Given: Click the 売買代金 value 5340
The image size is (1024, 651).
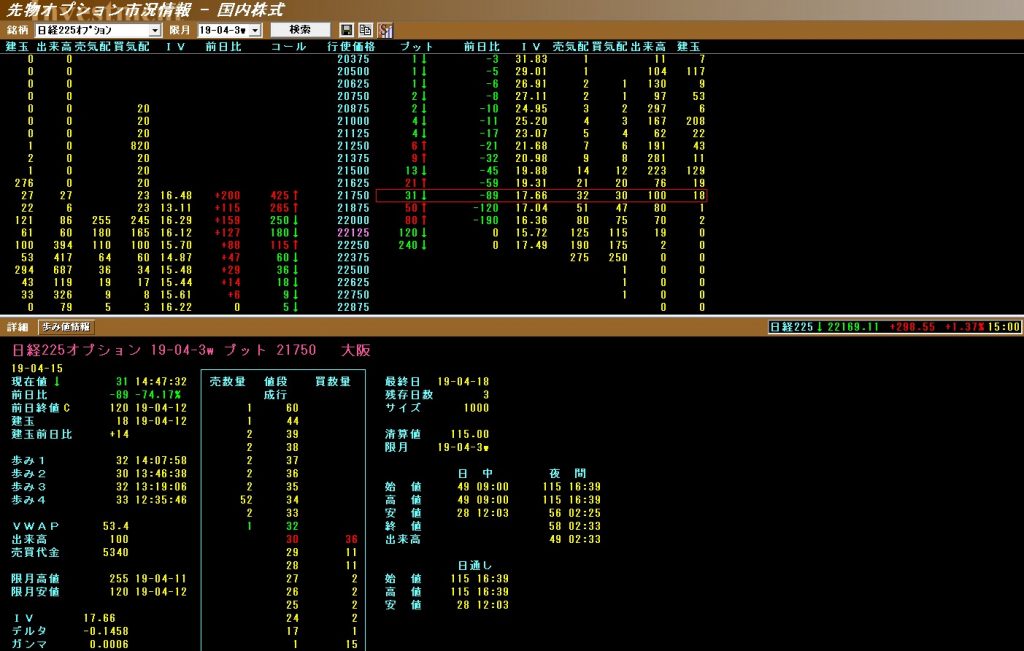Looking at the screenshot, I should [116, 552].
